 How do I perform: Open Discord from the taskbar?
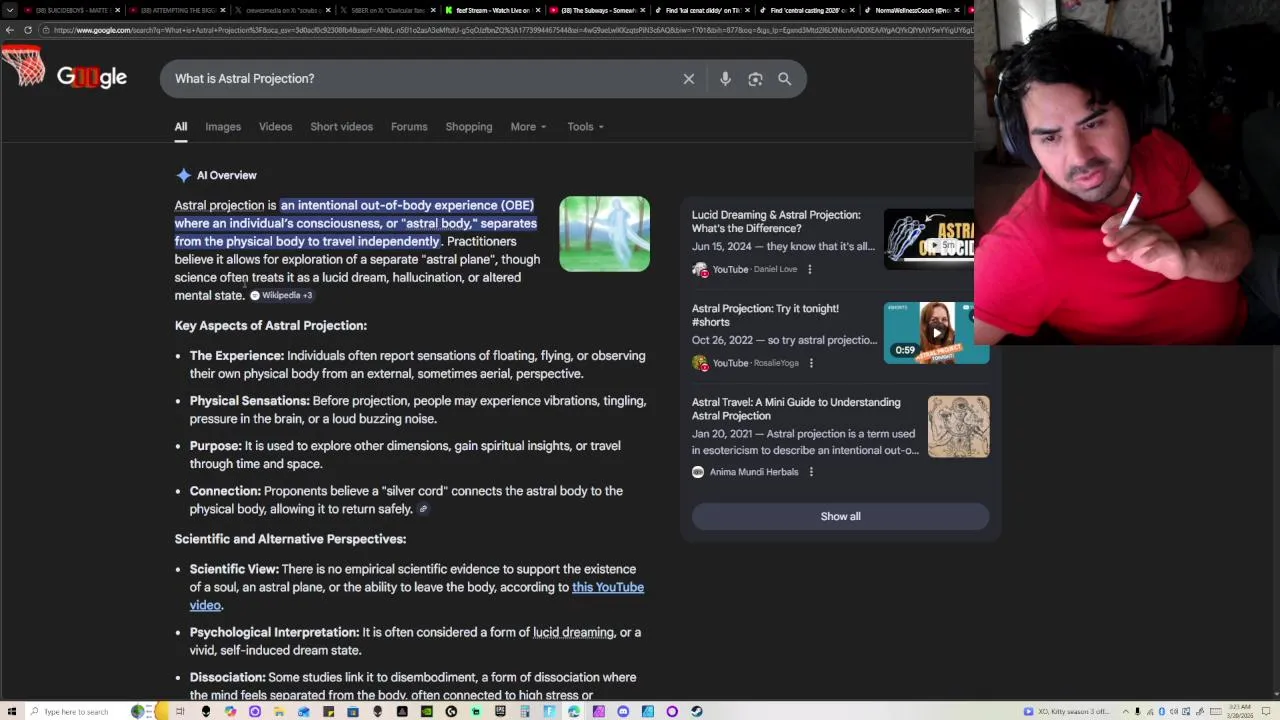click(x=622, y=711)
